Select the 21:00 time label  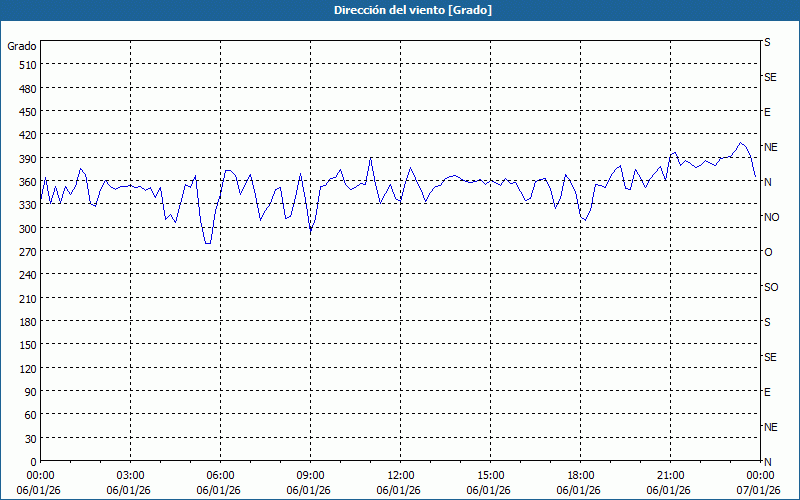point(670,475)
